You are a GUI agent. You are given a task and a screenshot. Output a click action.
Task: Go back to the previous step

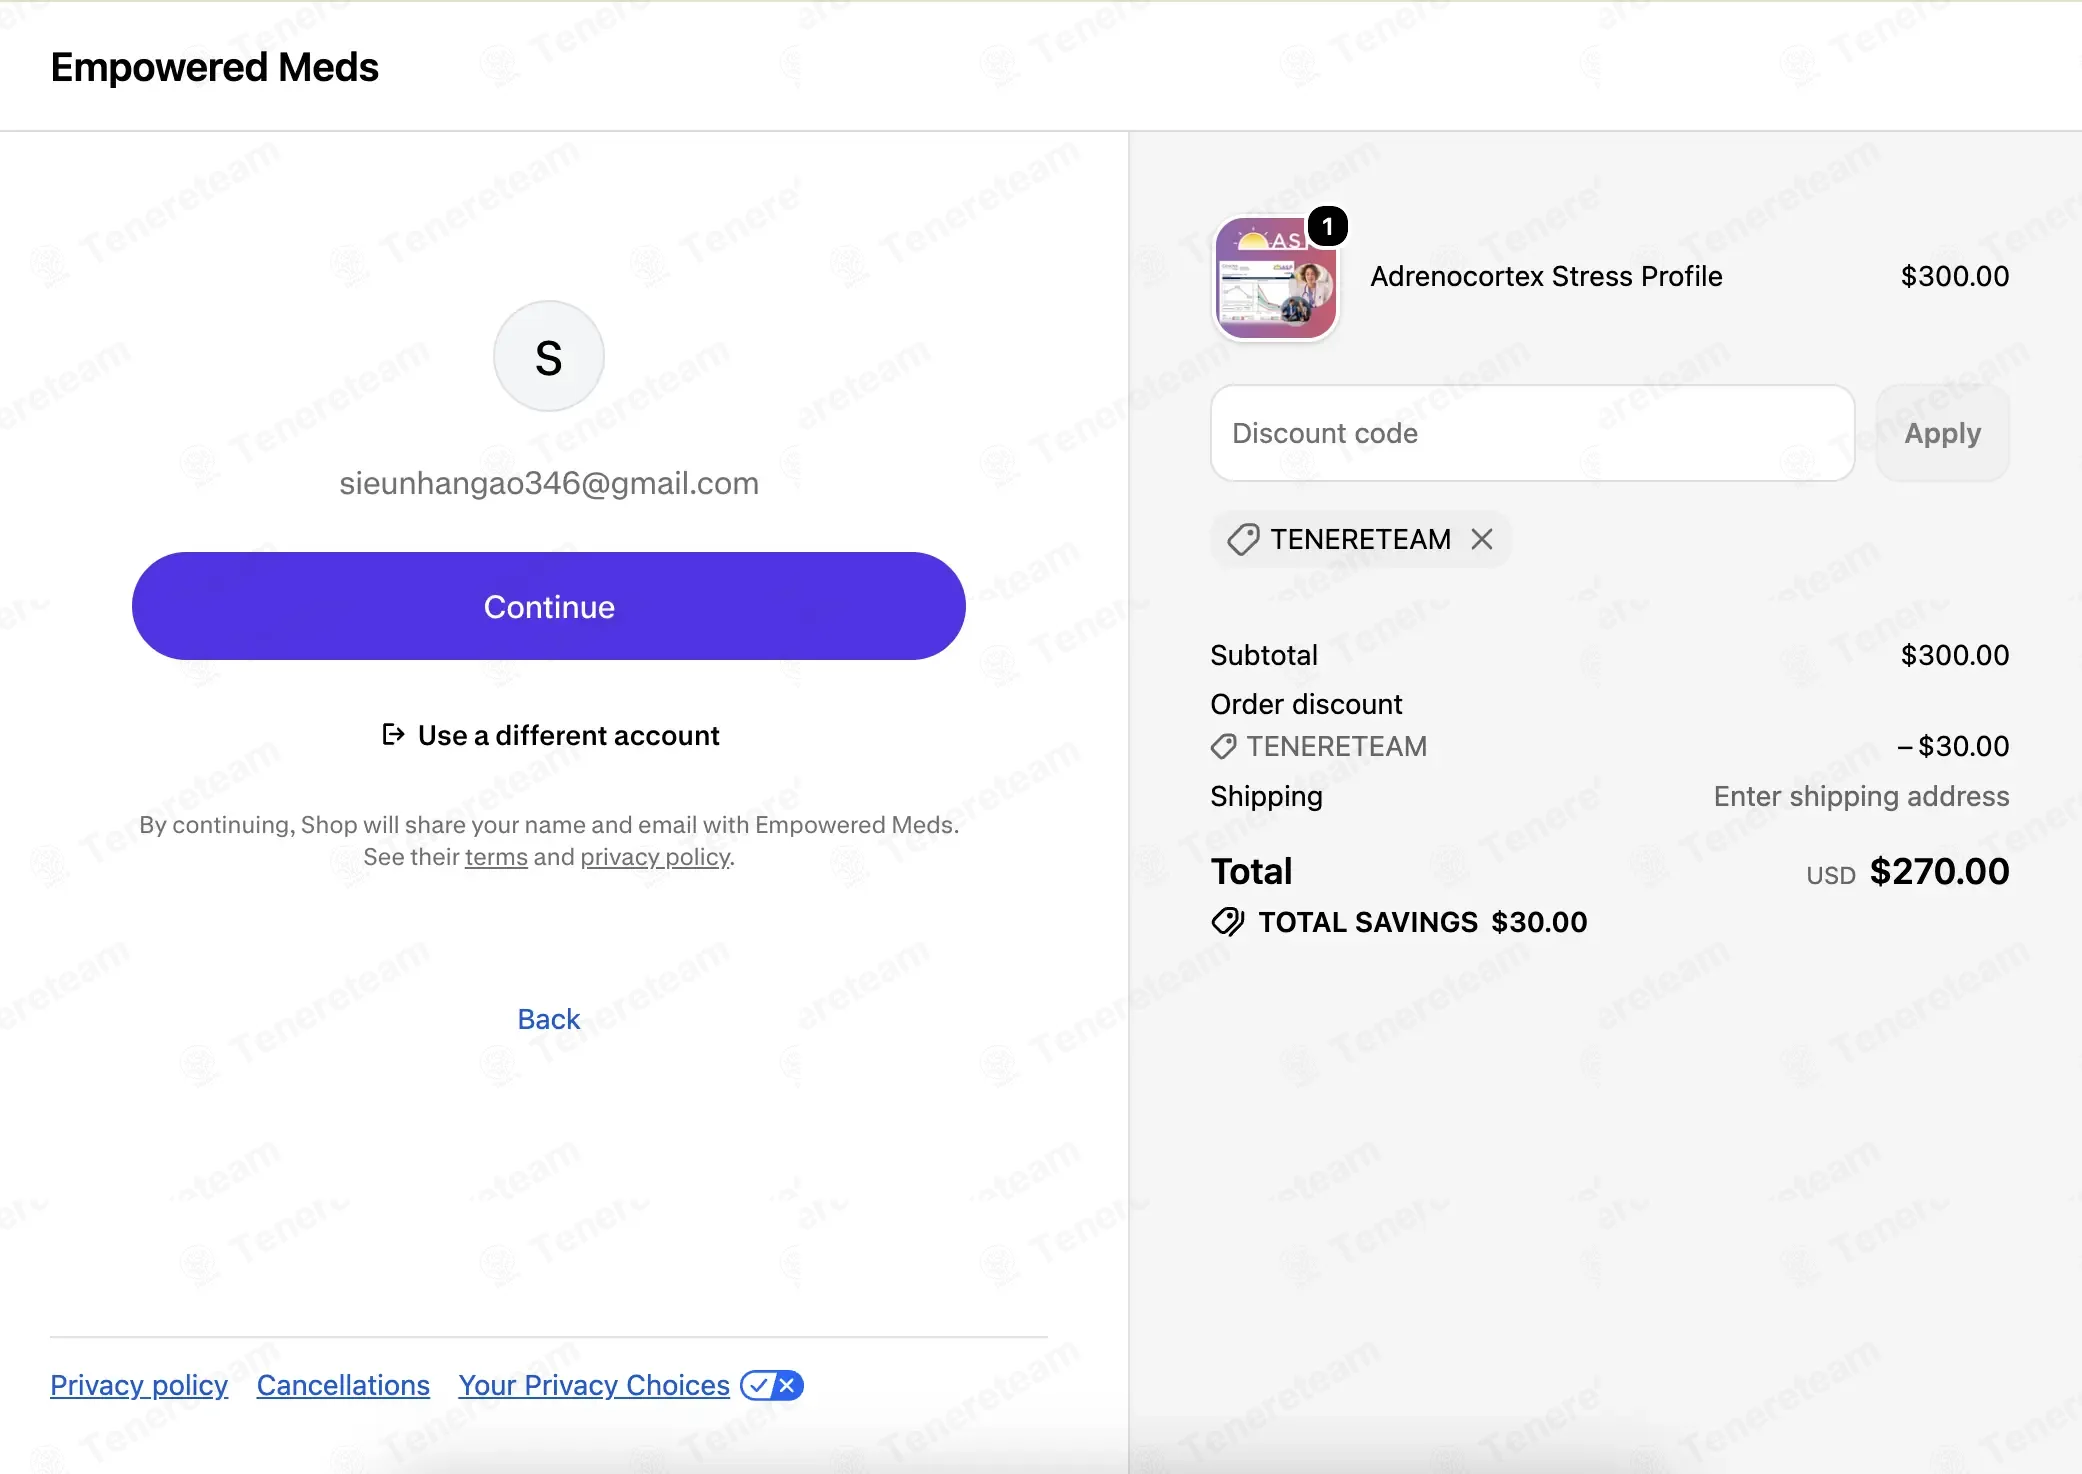[549, 1019]
